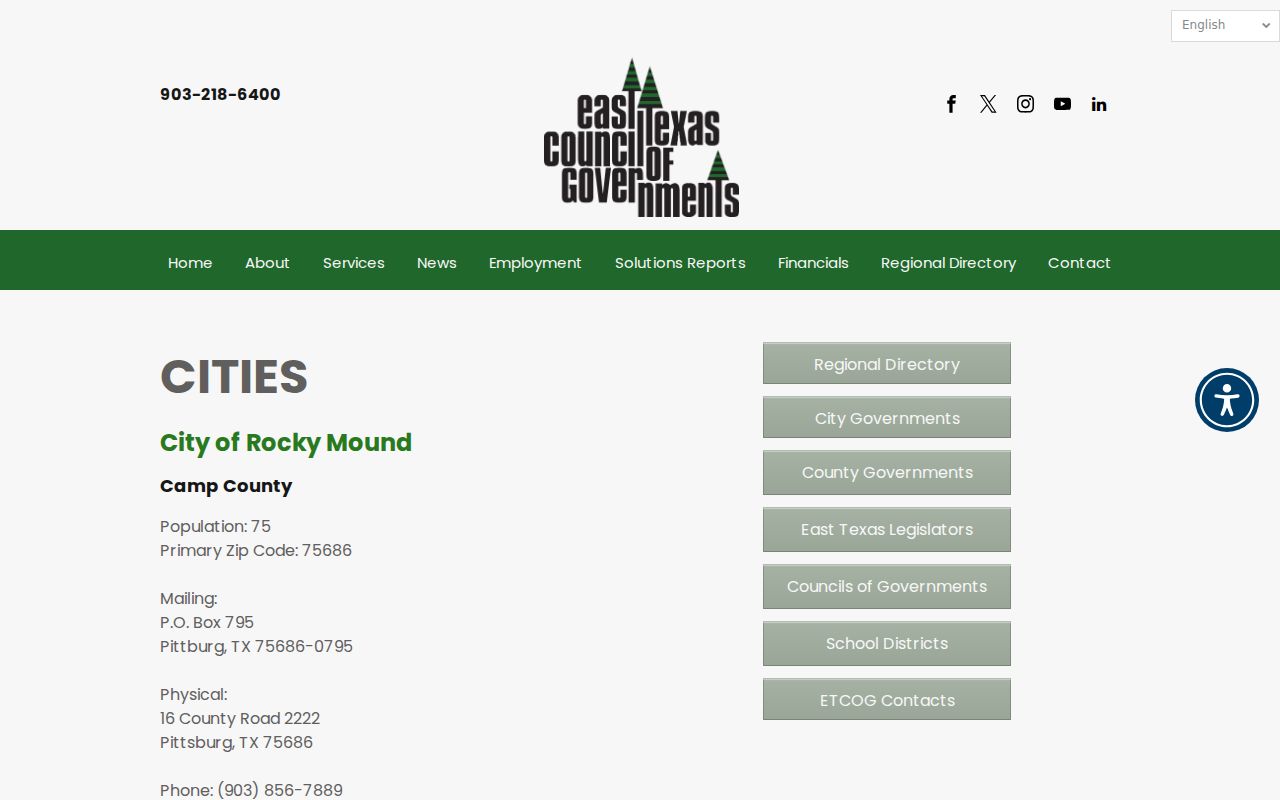Open Solutions Reports in the navigation

click(x=680, y=263)
